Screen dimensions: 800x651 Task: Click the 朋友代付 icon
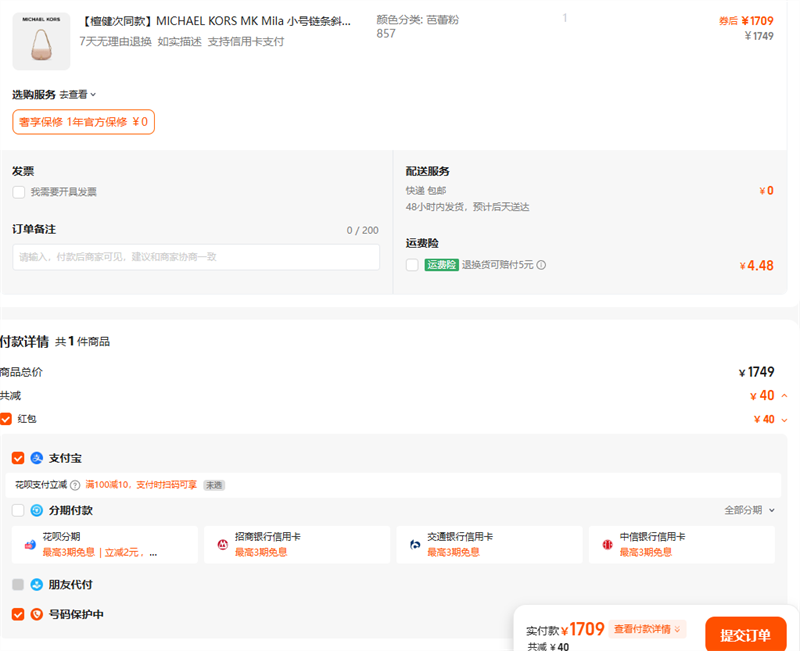point(37,585)
